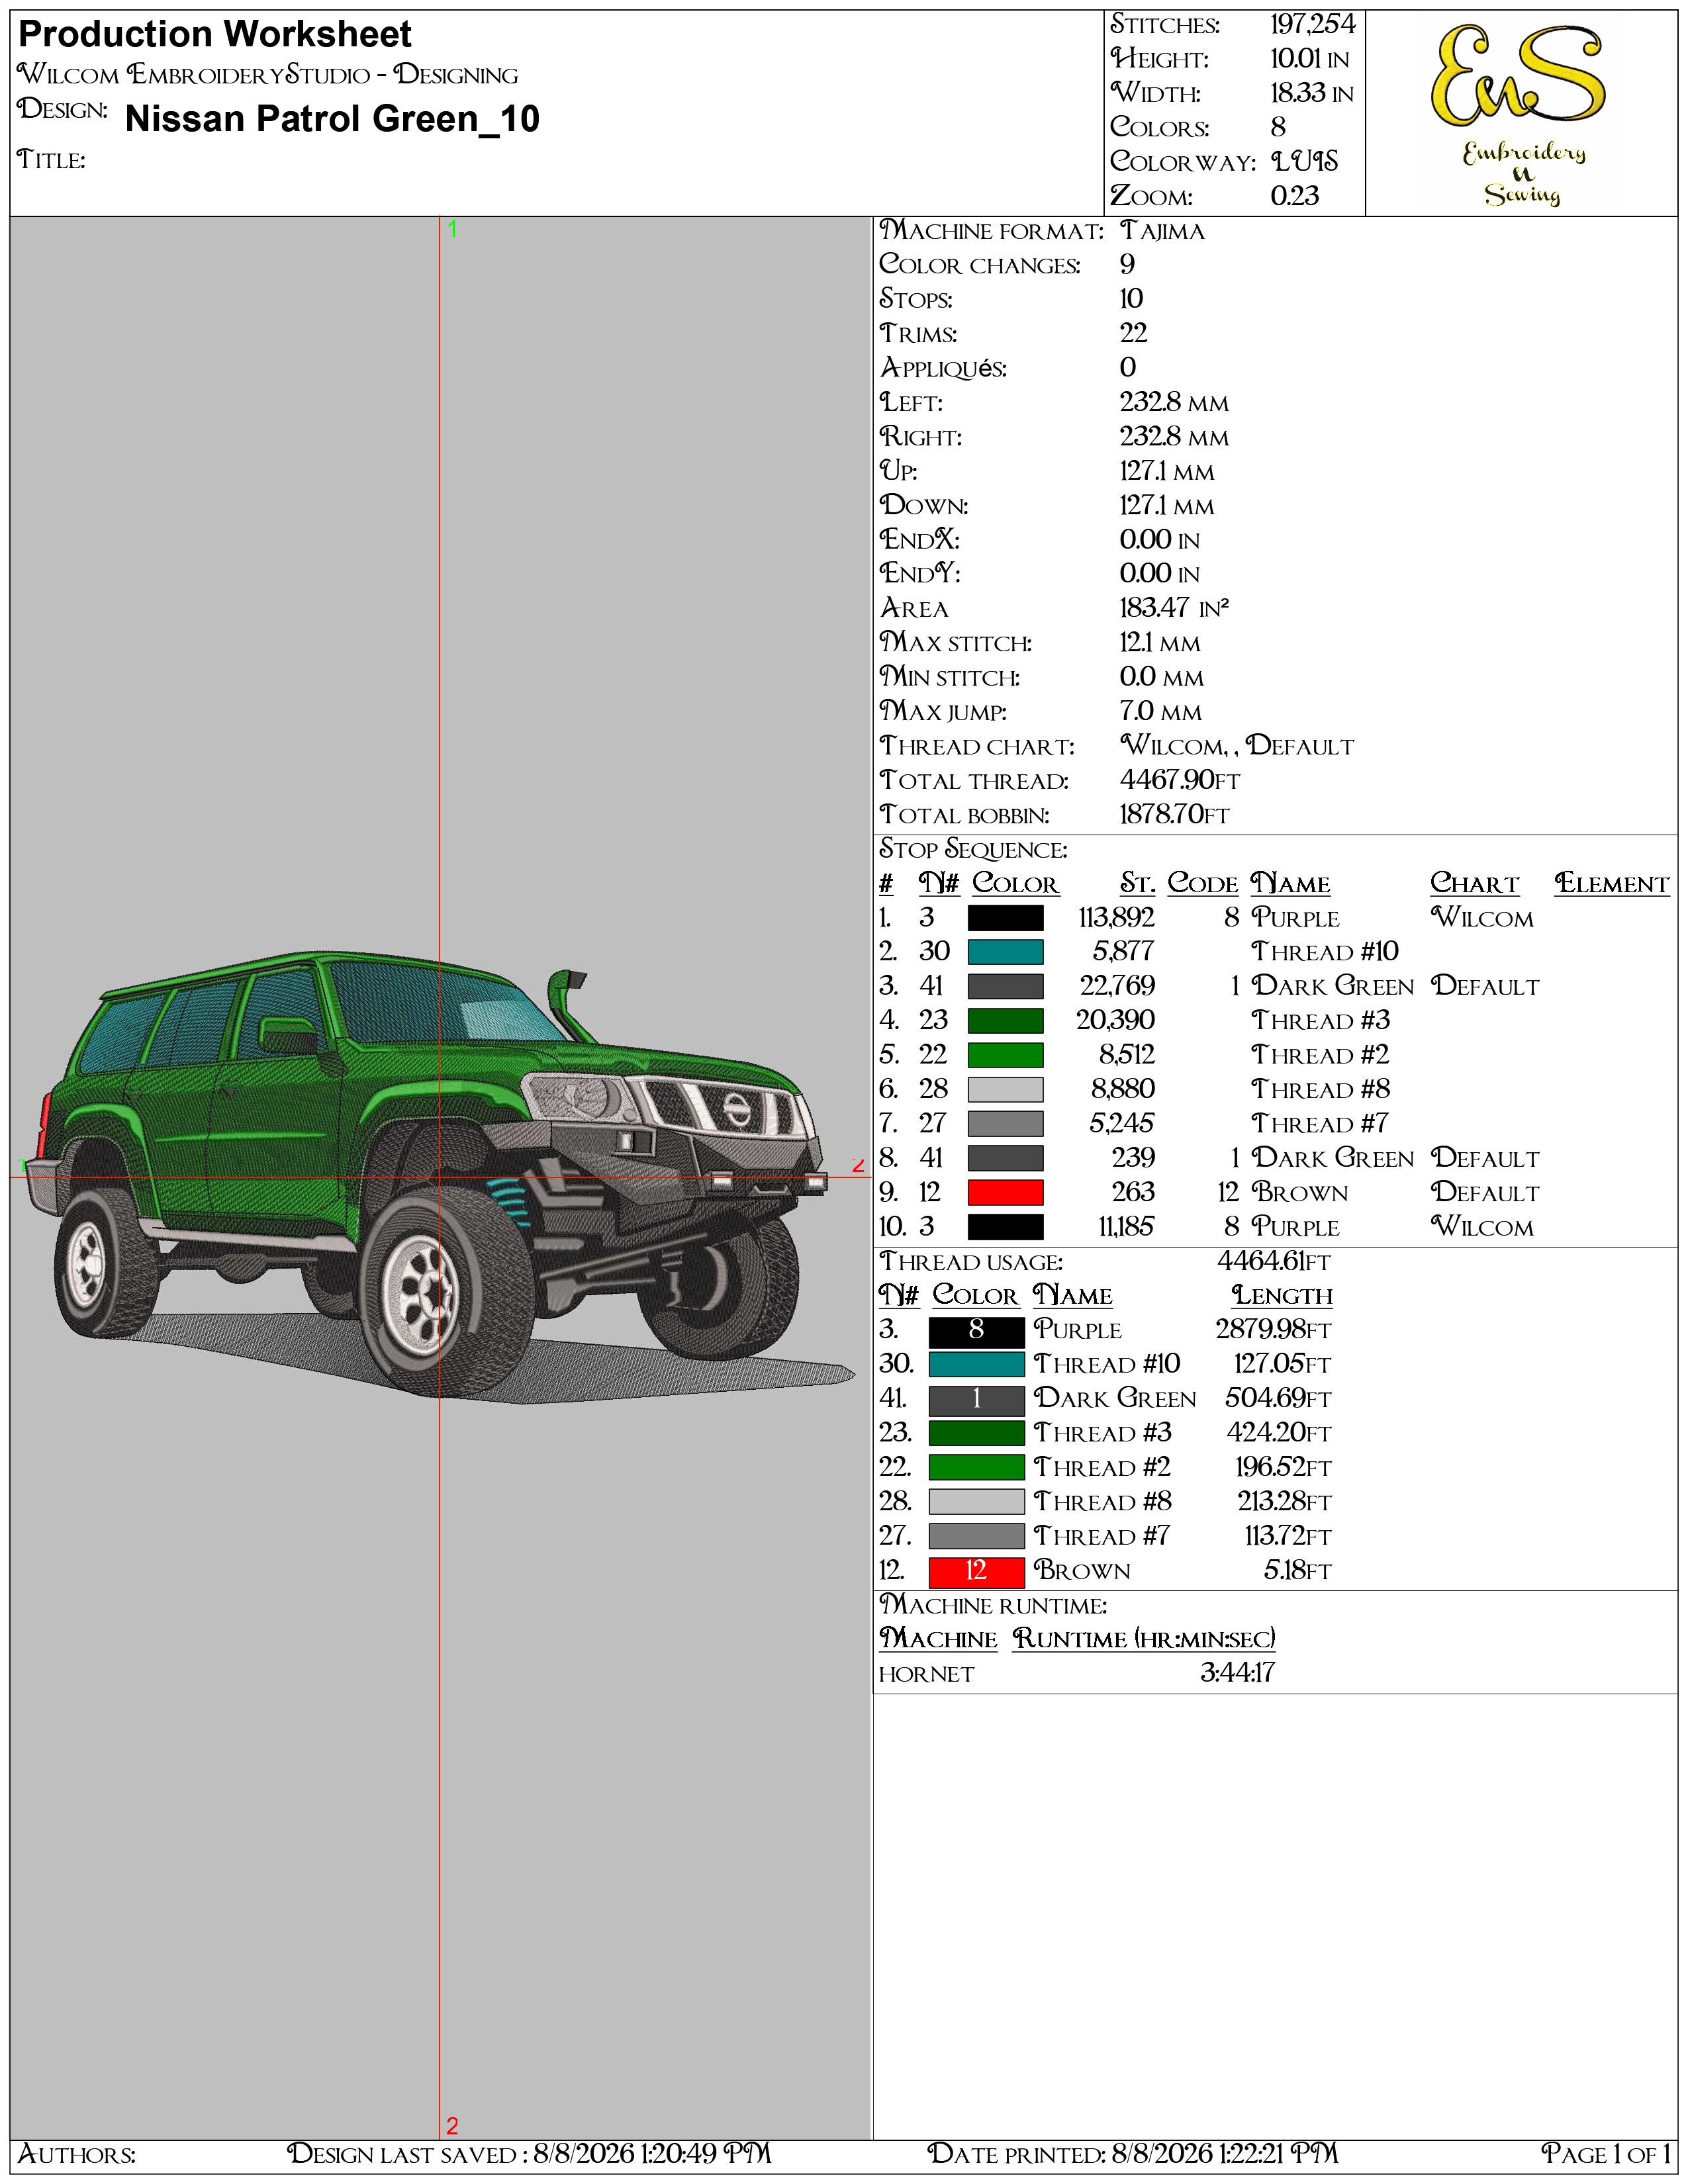
Task: Click the Total bobbin value "1878.70ft"
Action: click(1174, 814)
